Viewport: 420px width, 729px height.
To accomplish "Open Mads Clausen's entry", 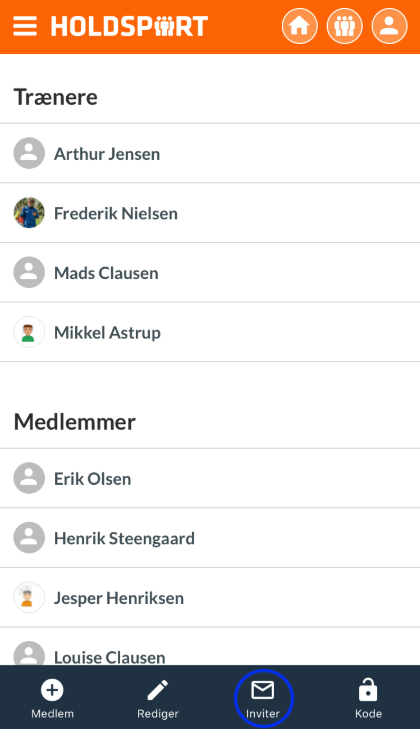I will click(210, 272).
